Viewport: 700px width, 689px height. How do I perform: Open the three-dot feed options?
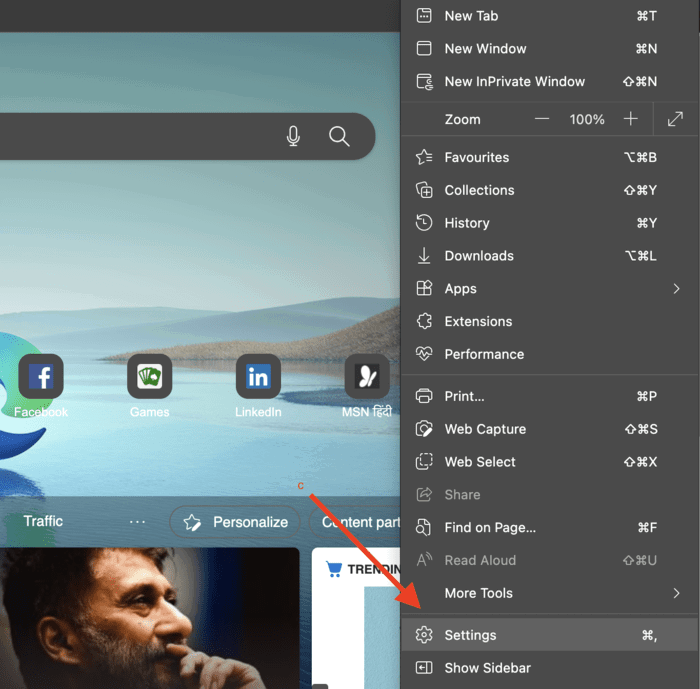click(137, 522)
